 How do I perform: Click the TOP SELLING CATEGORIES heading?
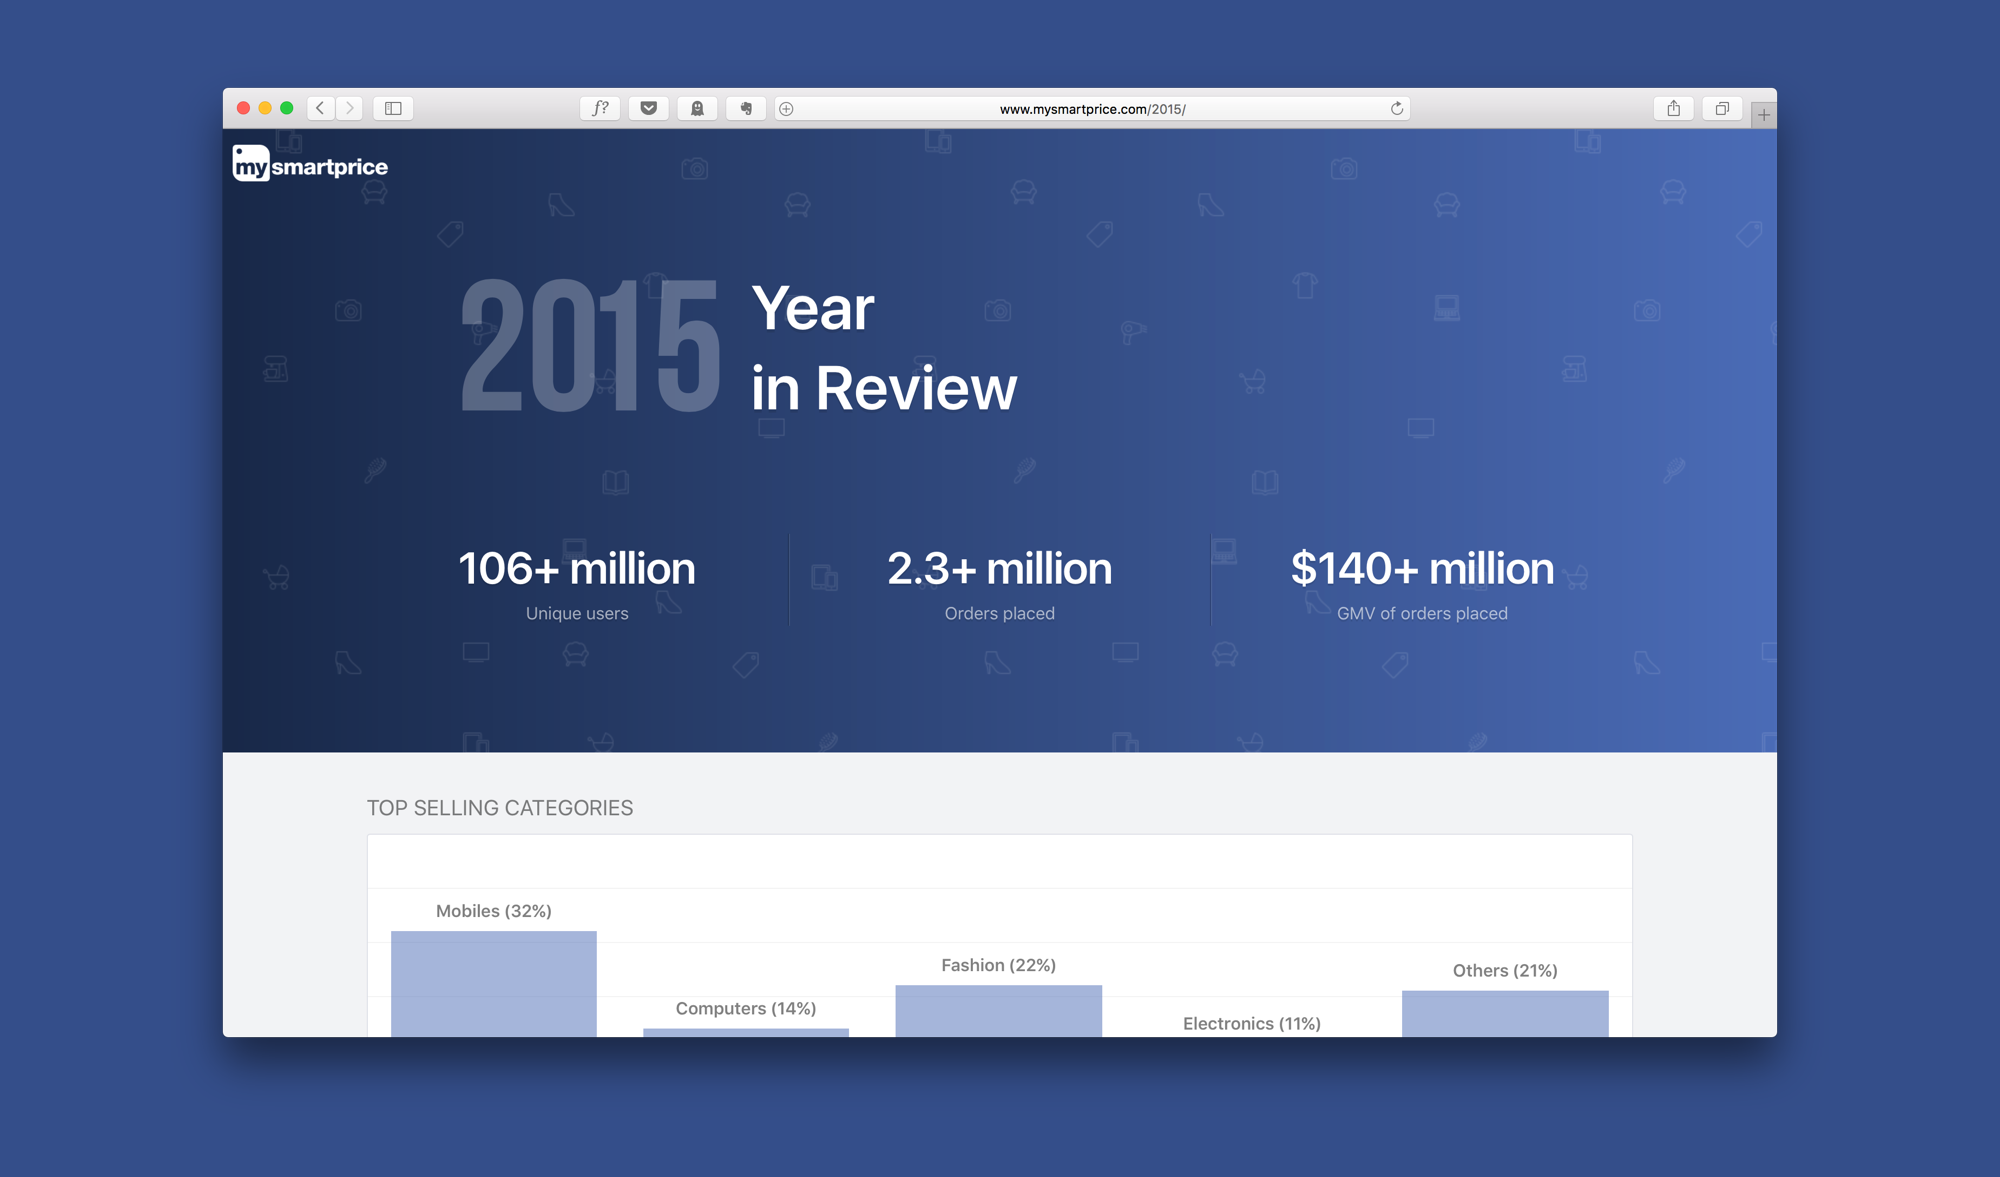coord(500,808)
